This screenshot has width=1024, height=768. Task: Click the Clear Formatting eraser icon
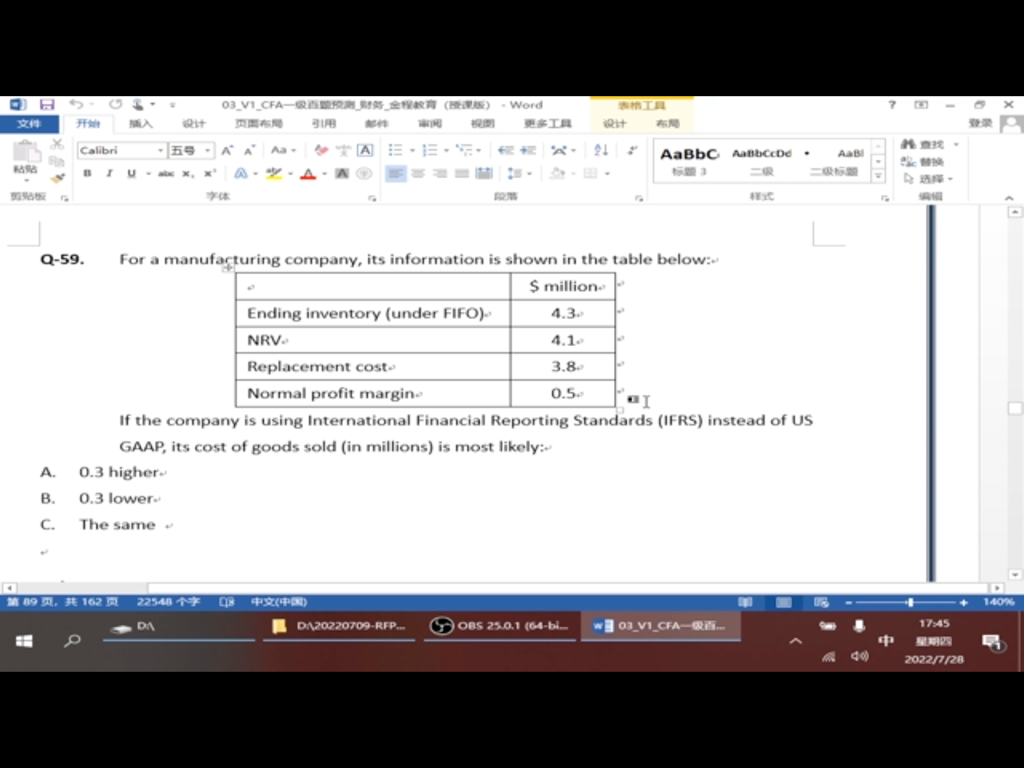[321, 150]
